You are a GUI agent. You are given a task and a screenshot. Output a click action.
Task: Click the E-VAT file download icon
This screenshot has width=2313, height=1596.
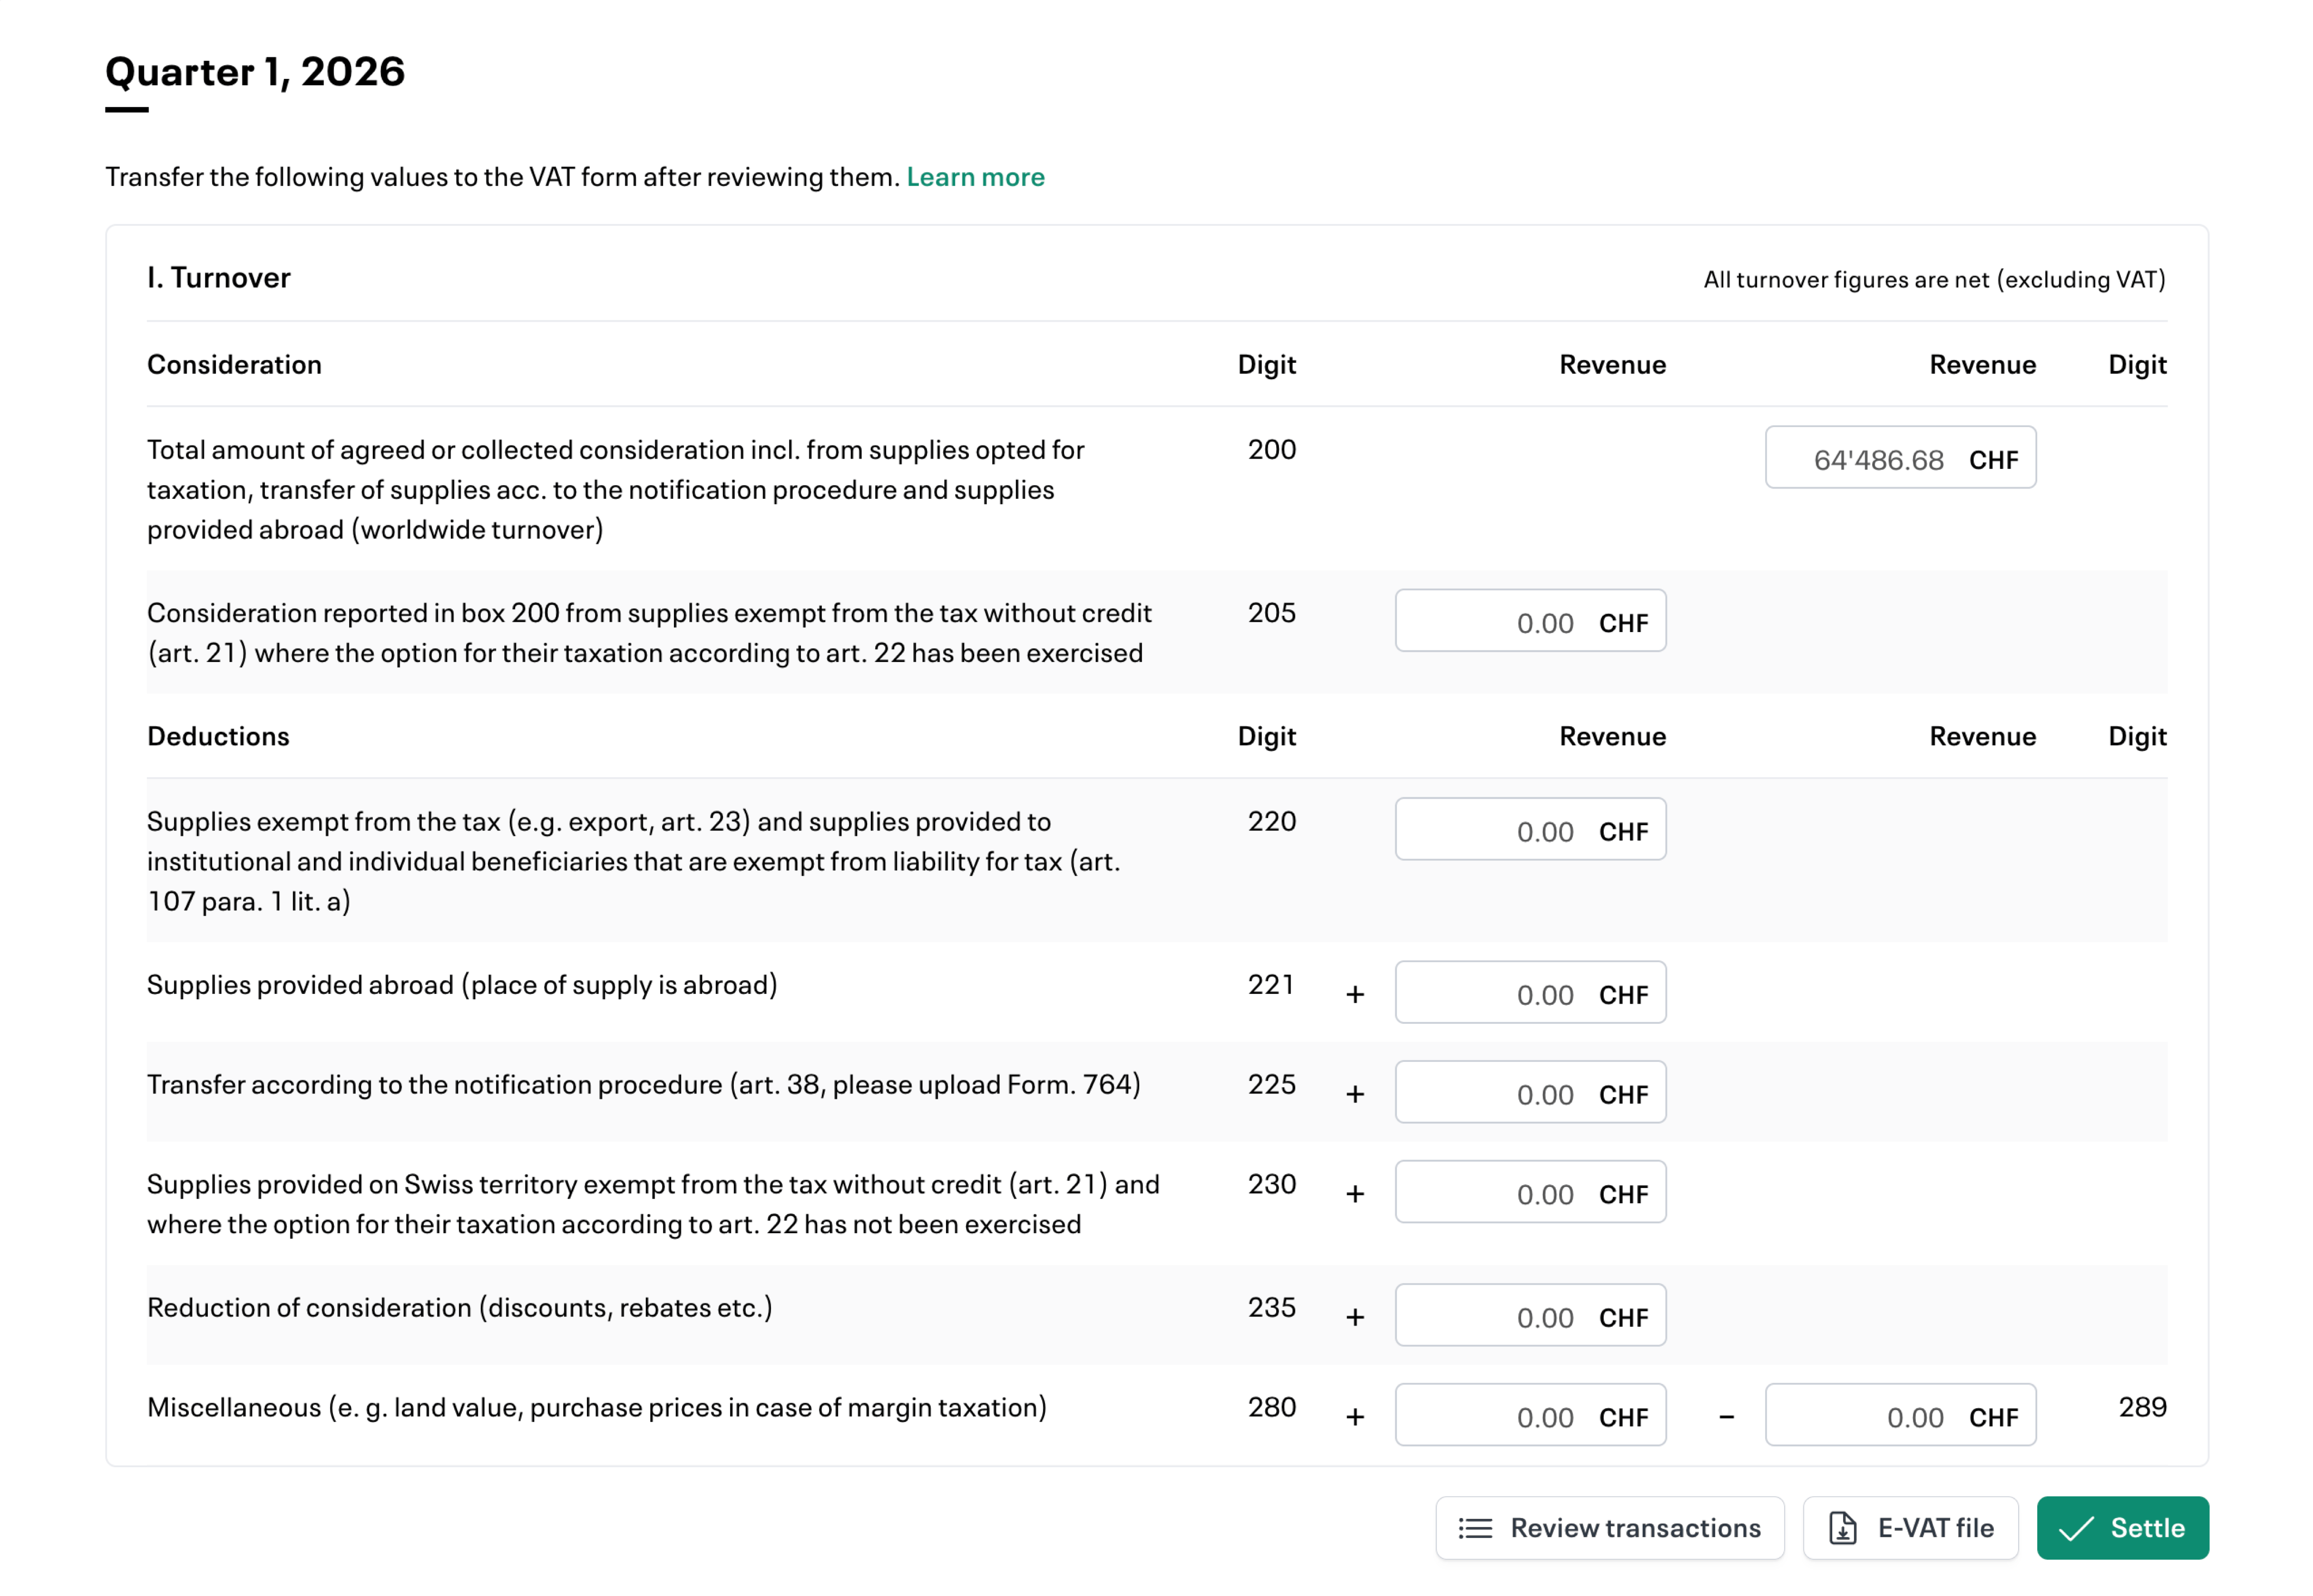1842,1528
